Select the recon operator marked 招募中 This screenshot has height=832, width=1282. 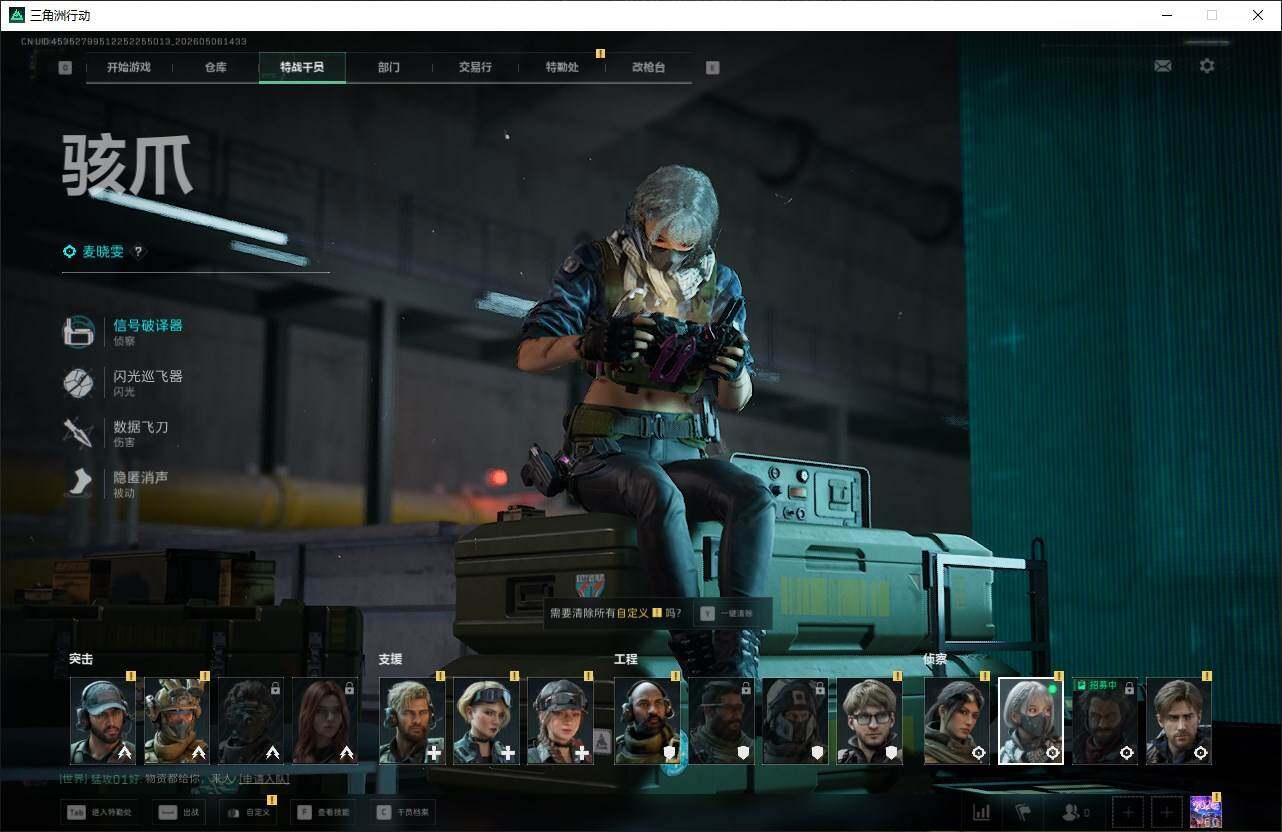pyautogui.click(x=1105, y=721)
